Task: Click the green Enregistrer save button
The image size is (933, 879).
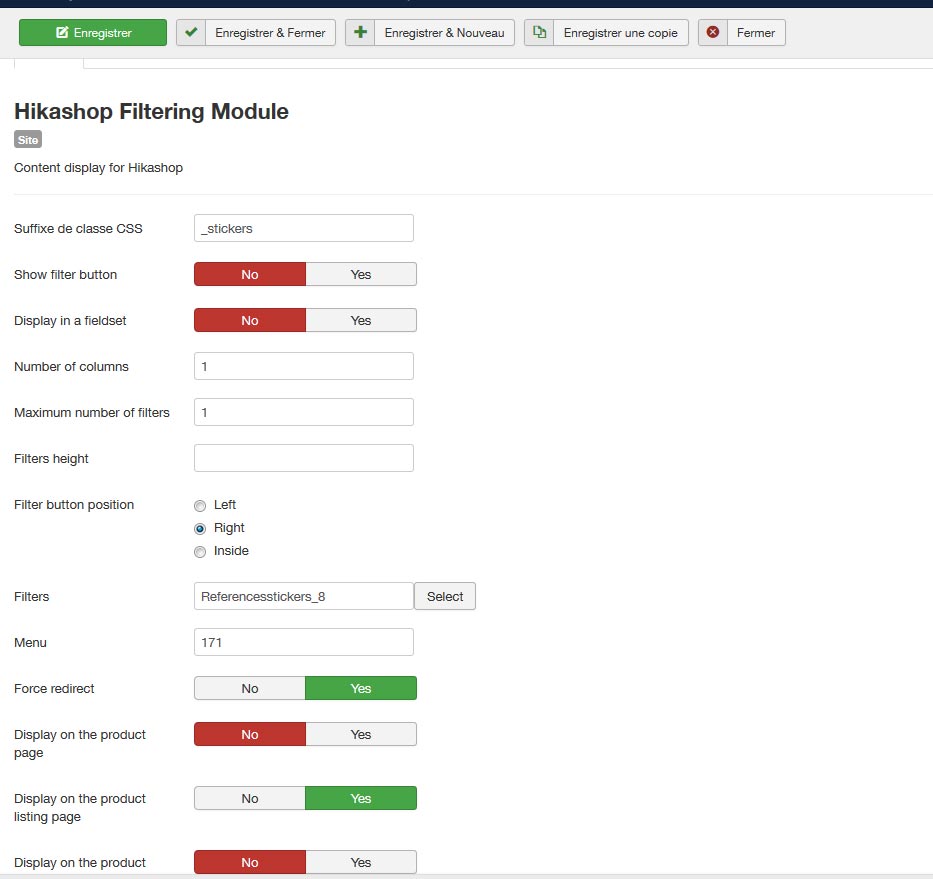Action: 93,33
